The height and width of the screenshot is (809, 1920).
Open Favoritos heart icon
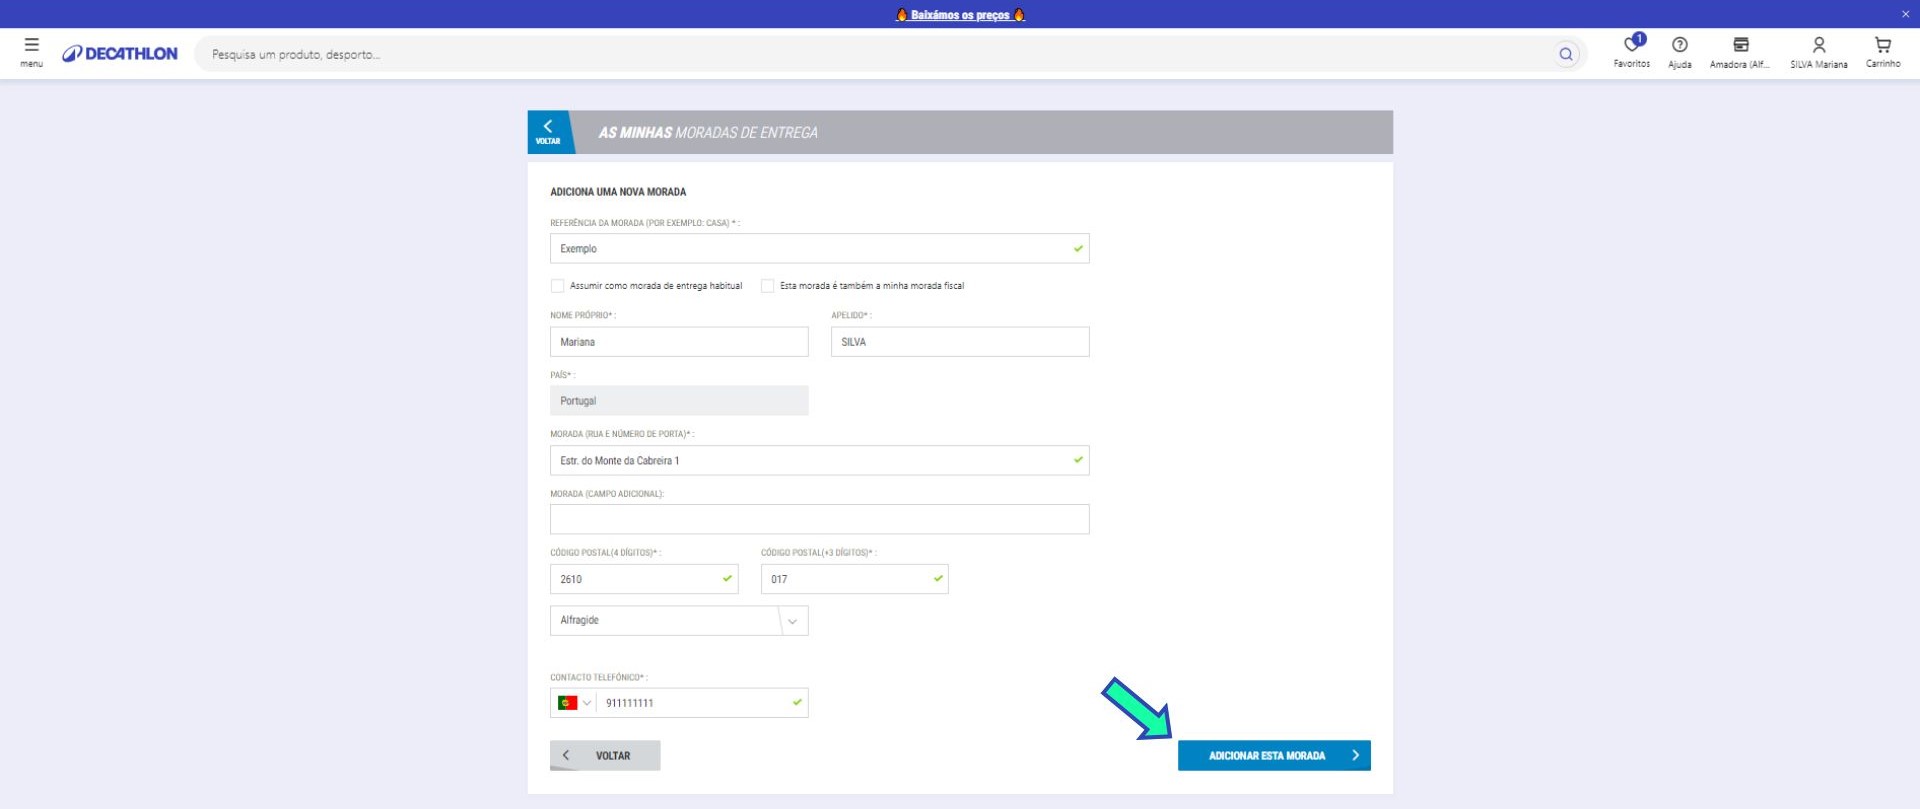click(1631, 47)
